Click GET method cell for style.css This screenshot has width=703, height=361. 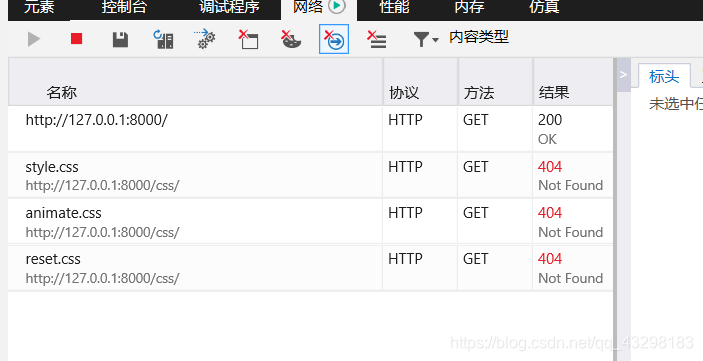pyautogui.click(x=495, y=175)
